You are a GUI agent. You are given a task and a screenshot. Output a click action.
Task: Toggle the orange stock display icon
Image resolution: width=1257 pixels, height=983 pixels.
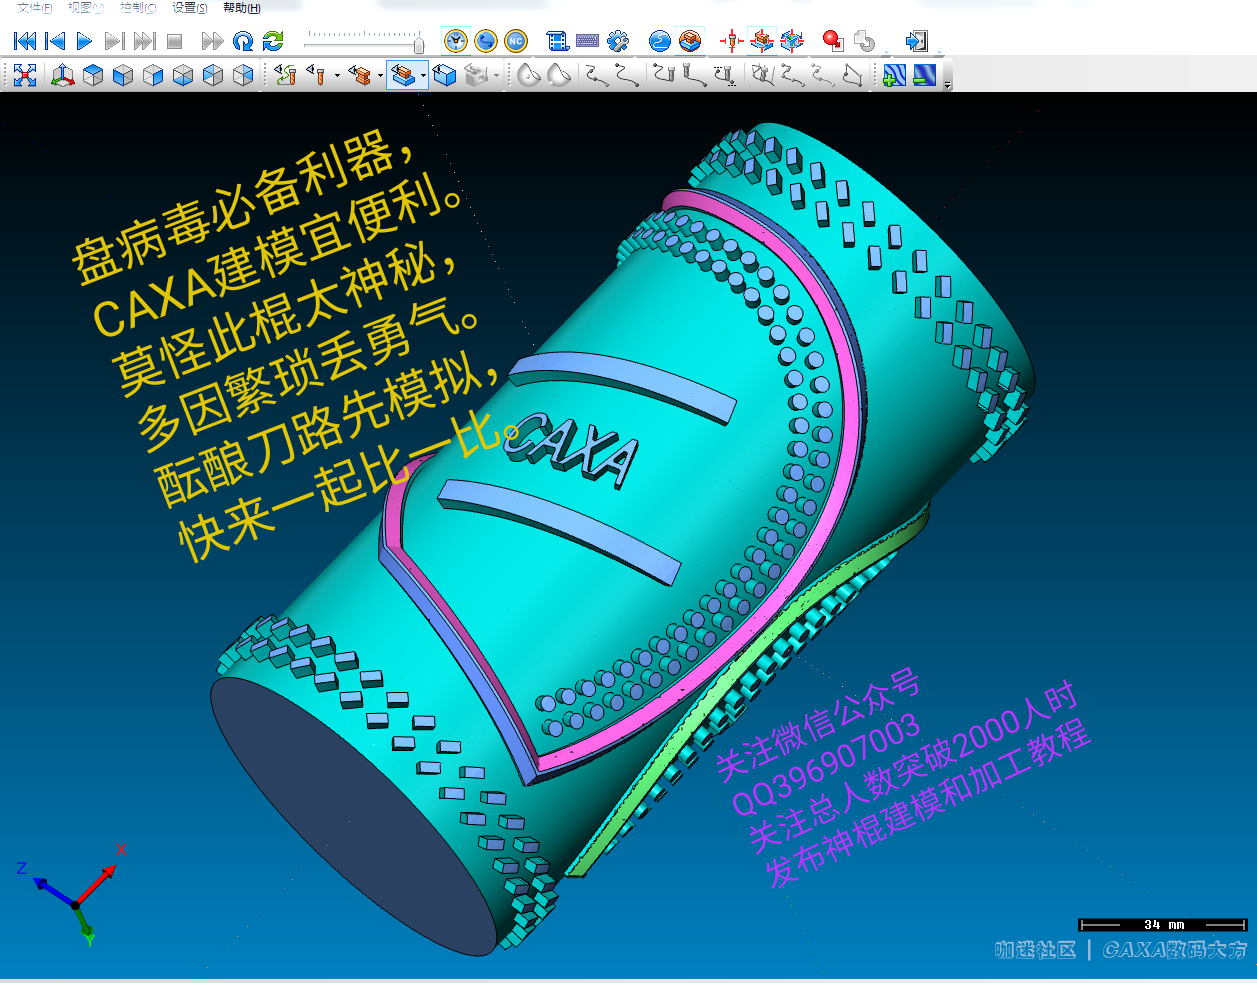690,41
